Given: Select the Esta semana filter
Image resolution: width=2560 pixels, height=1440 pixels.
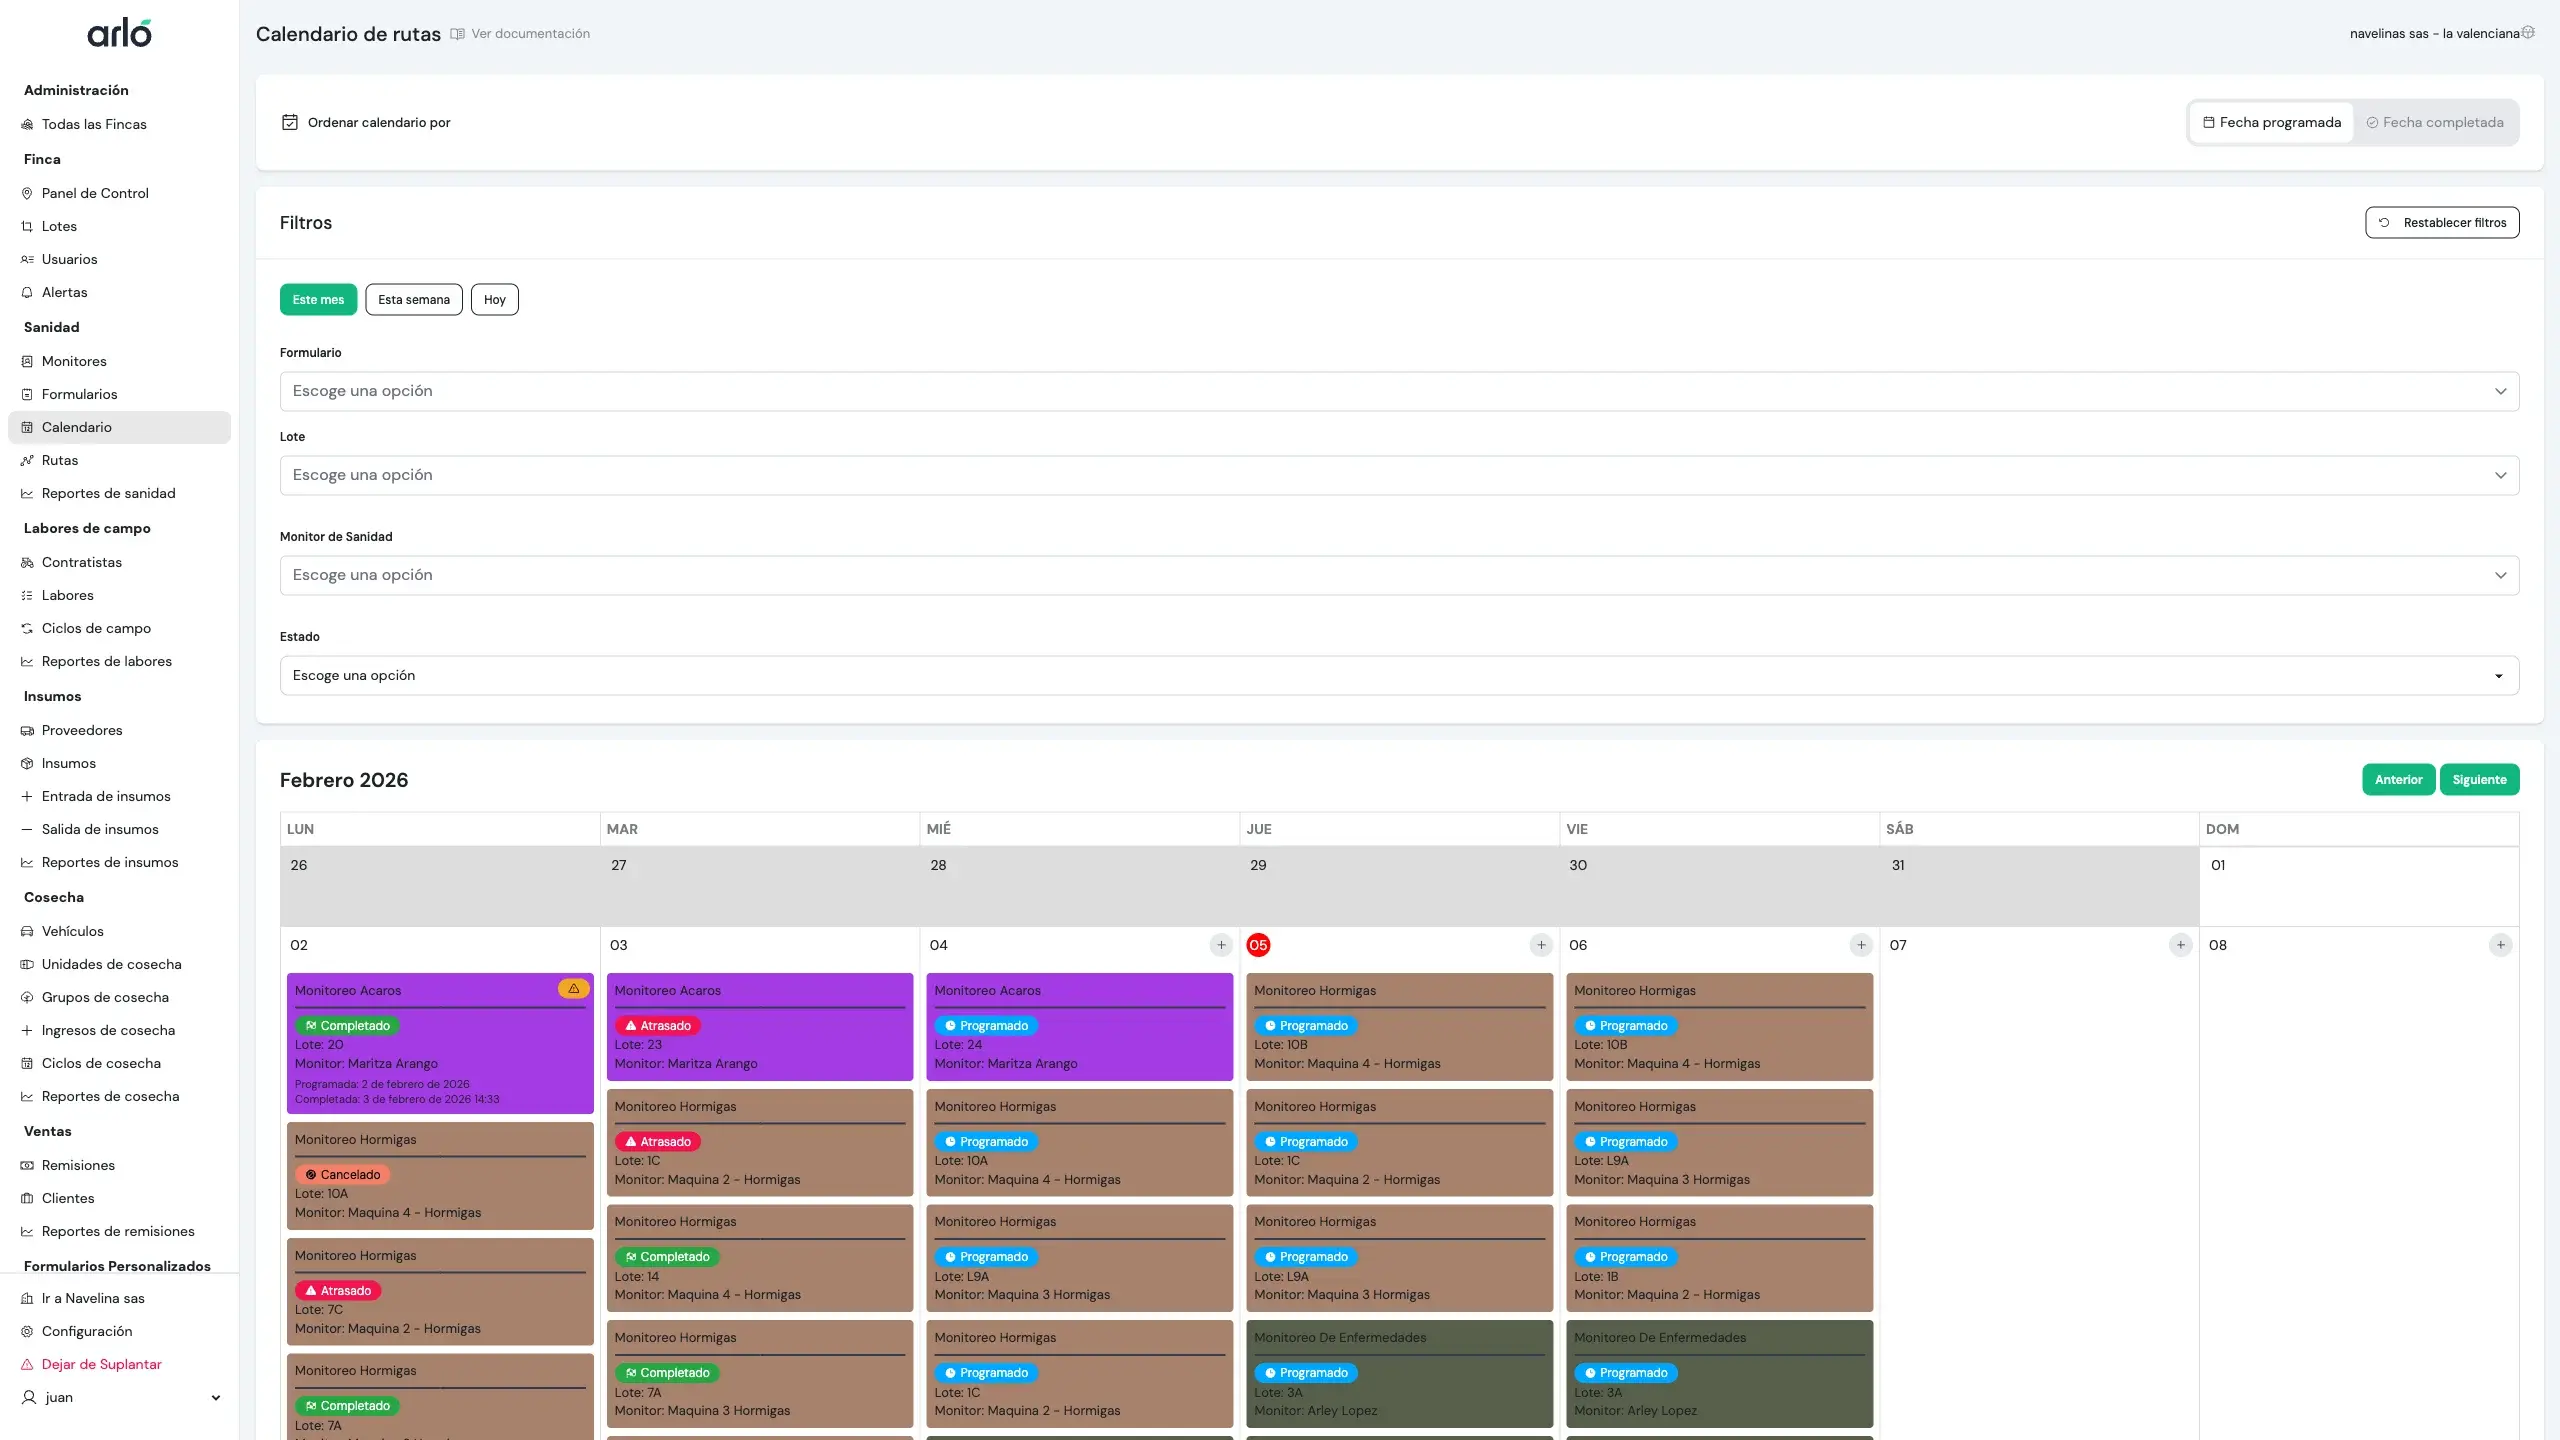Looking at the screenshot, I should coord(413,299).
